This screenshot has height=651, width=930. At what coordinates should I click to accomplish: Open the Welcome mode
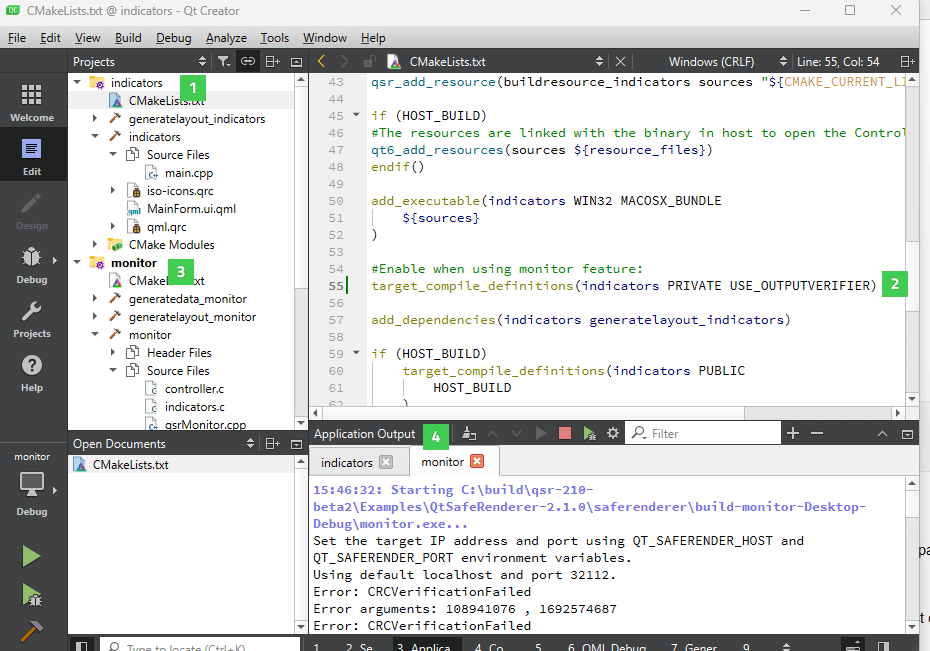point(31,103)
